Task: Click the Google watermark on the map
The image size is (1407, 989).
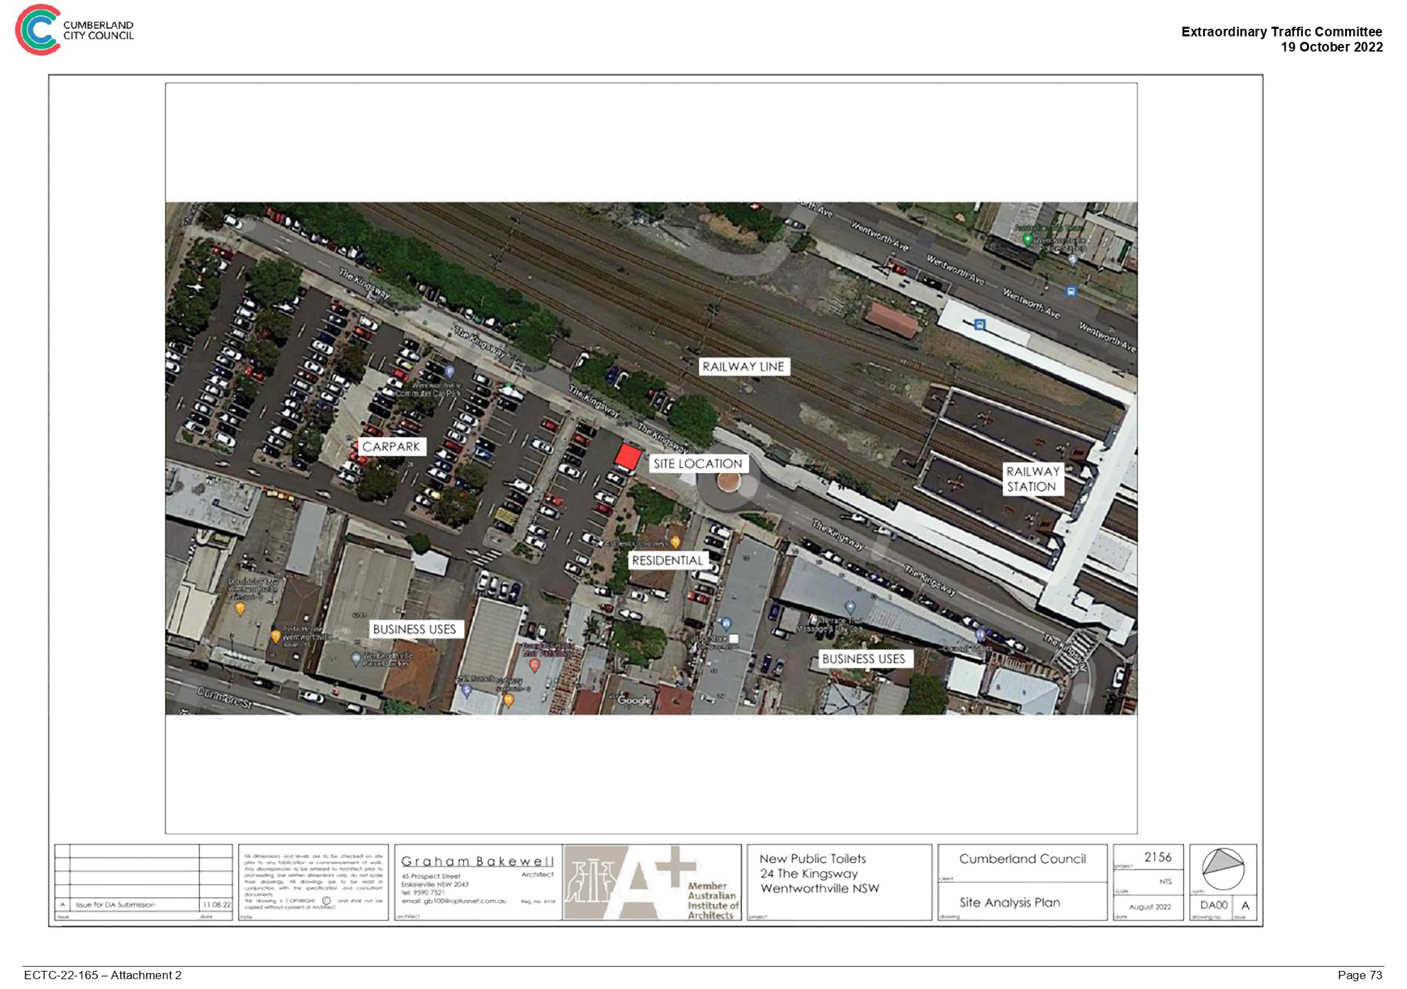Action: click(x=634, y=700)
